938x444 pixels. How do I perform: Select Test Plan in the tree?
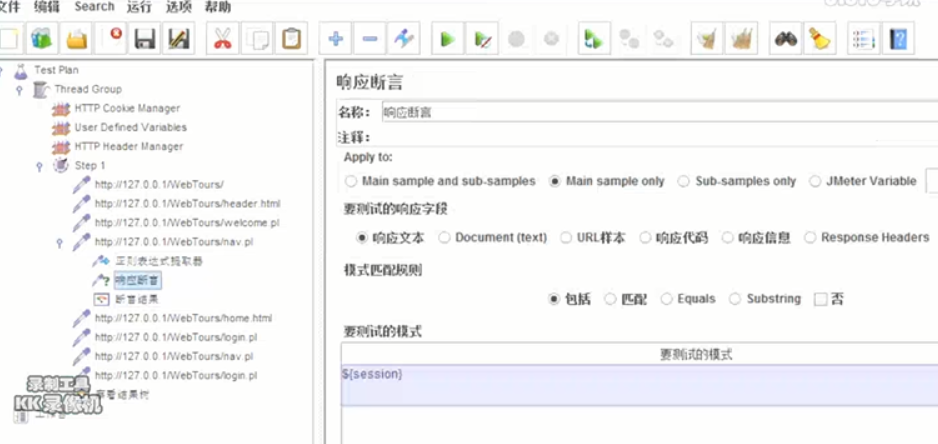coord(56,70)
